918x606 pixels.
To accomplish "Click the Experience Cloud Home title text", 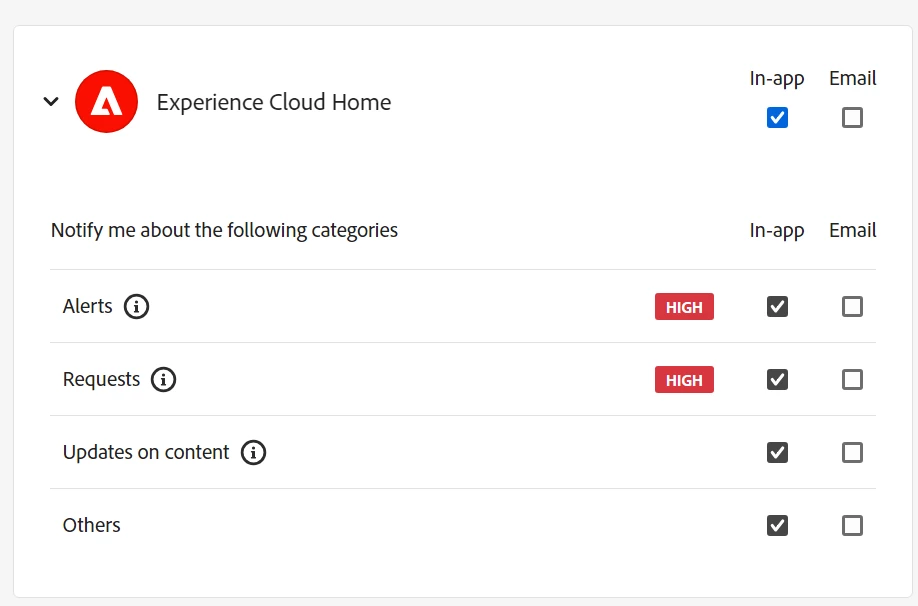I will pyautogui.click(x=274, y=102).
